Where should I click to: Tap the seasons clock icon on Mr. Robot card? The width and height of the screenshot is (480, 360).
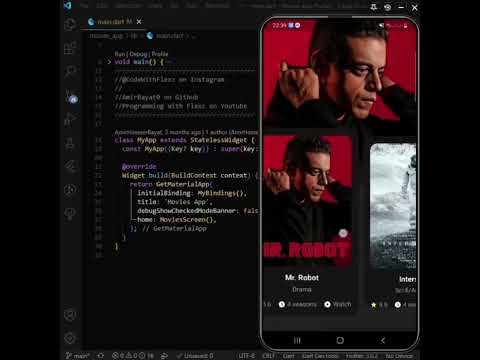click(282, 304)
